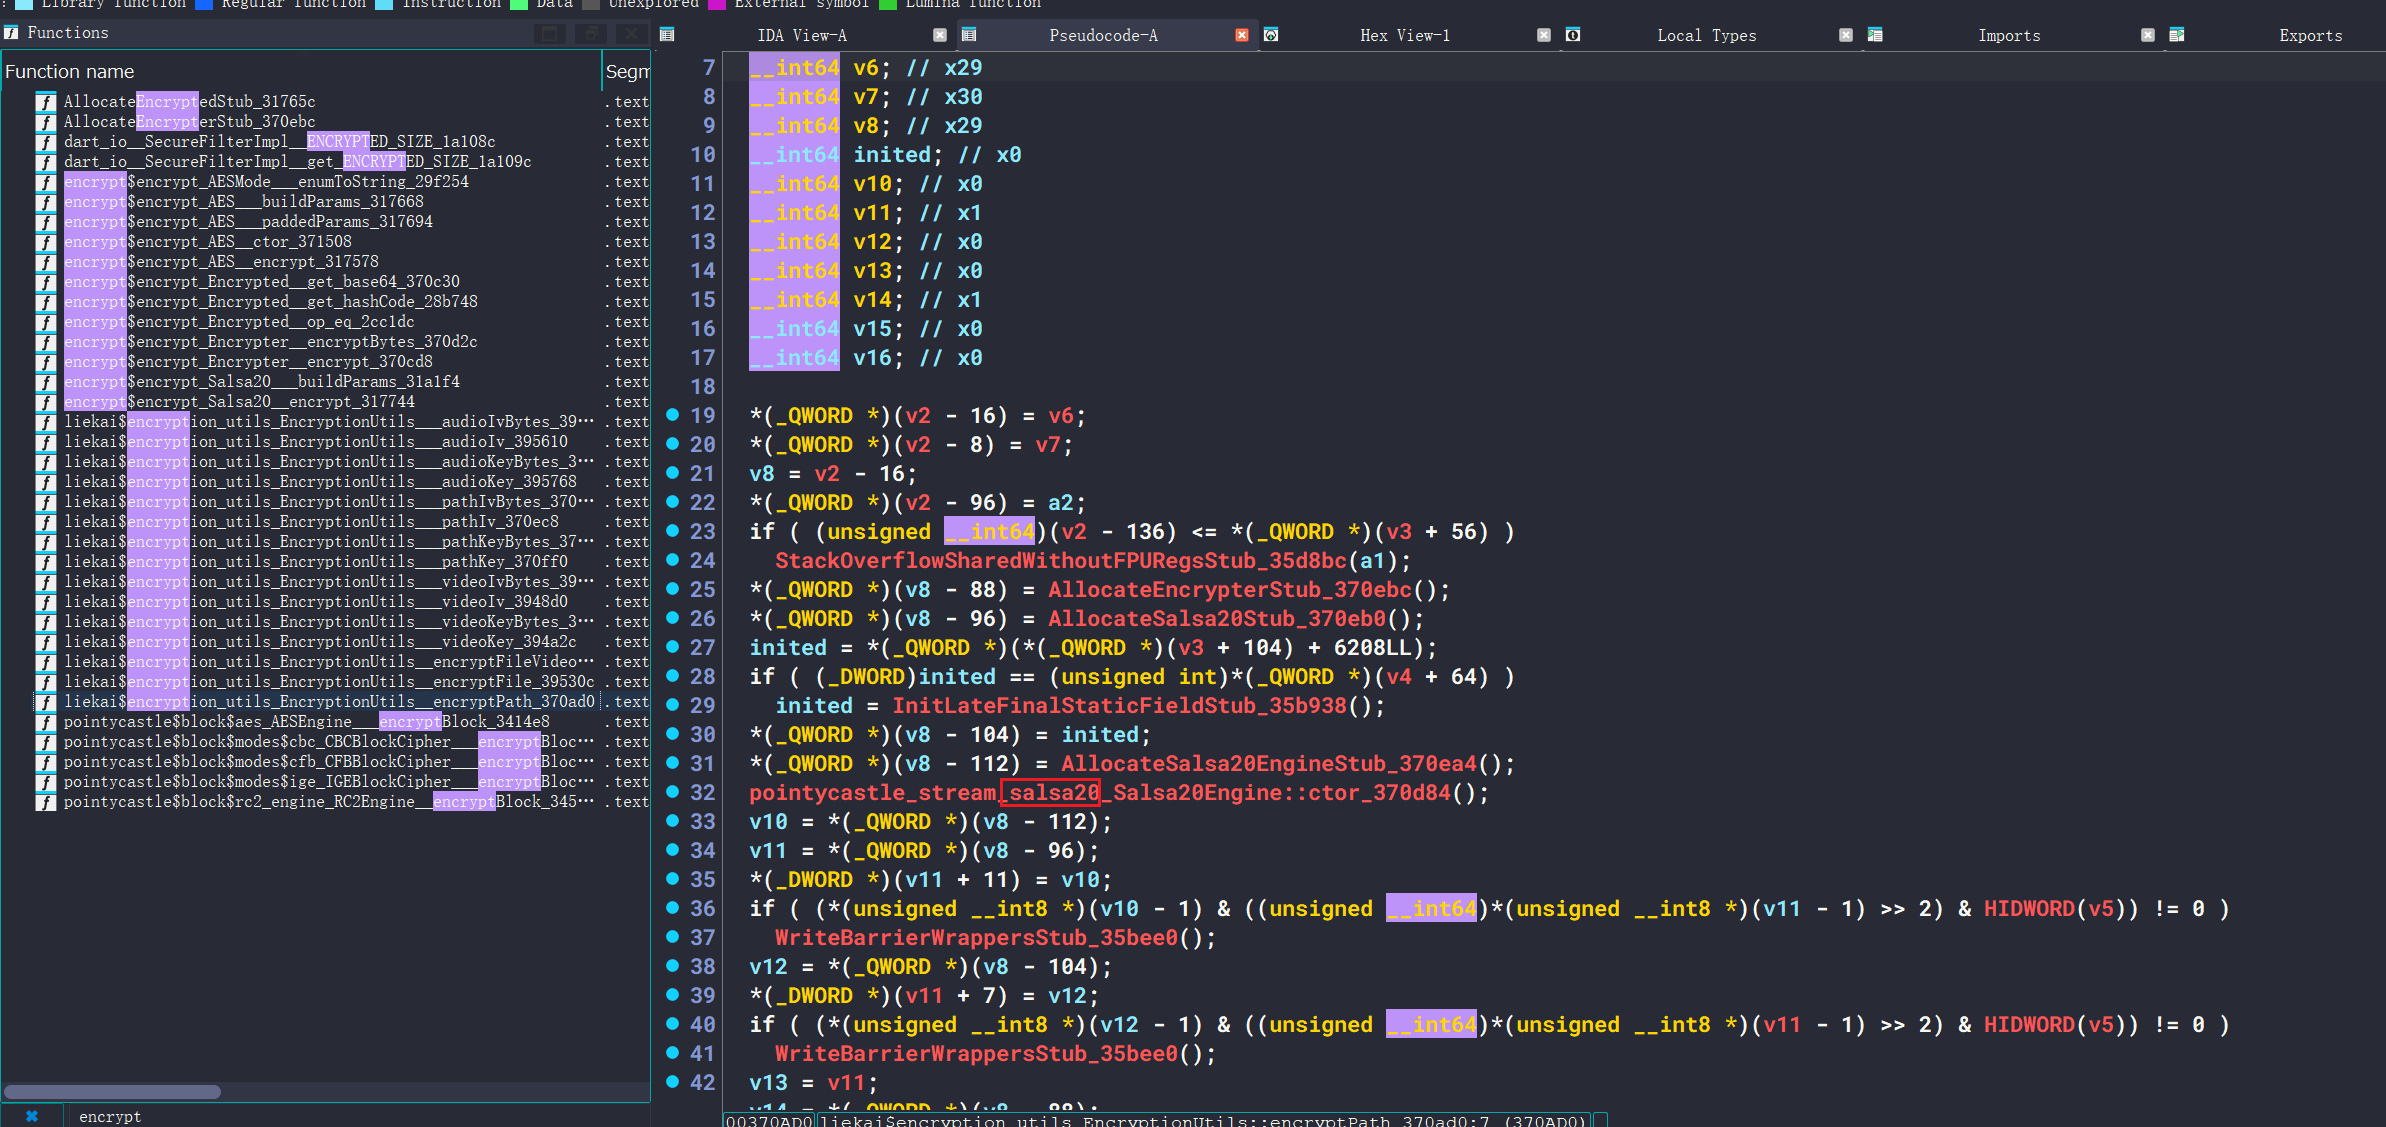Sort by the Segment column header
This screenshot has height=1127, width=2386.
627,71
